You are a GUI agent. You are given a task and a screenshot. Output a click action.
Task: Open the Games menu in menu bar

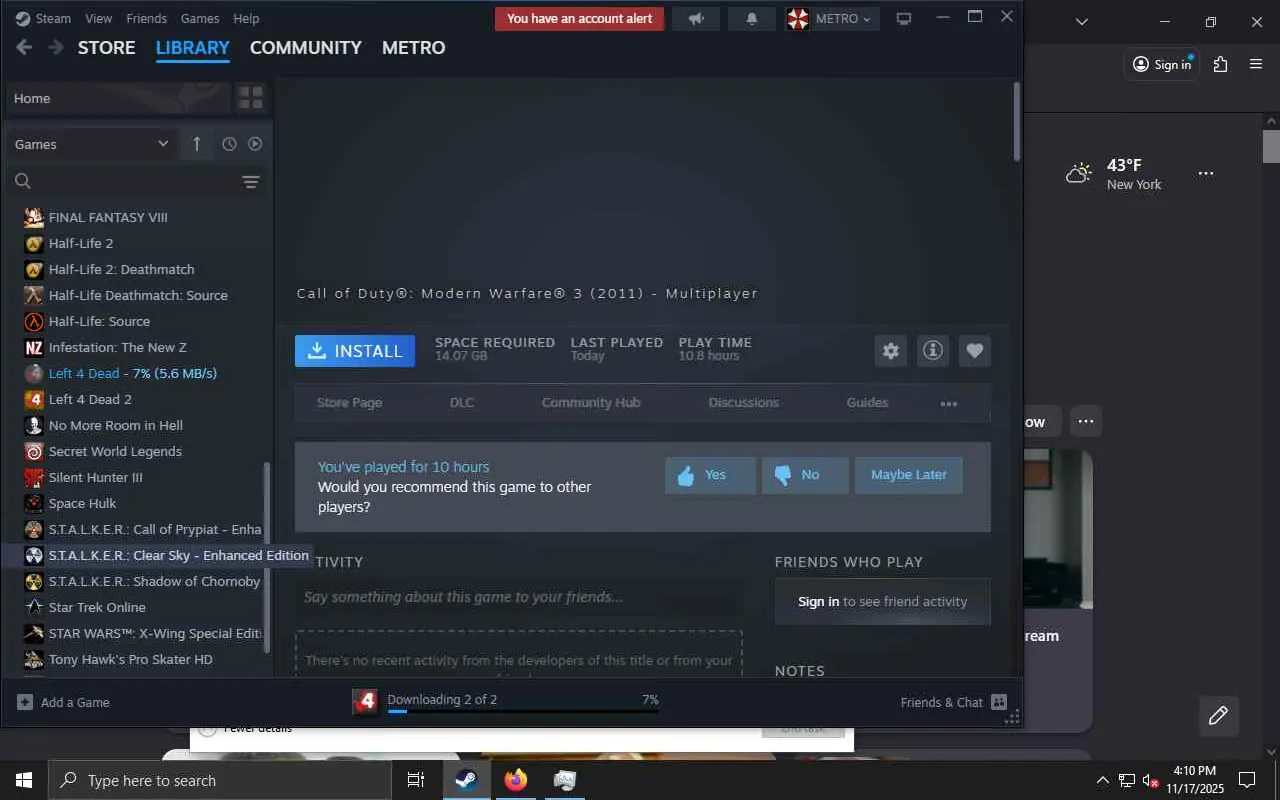pos(200,18)
